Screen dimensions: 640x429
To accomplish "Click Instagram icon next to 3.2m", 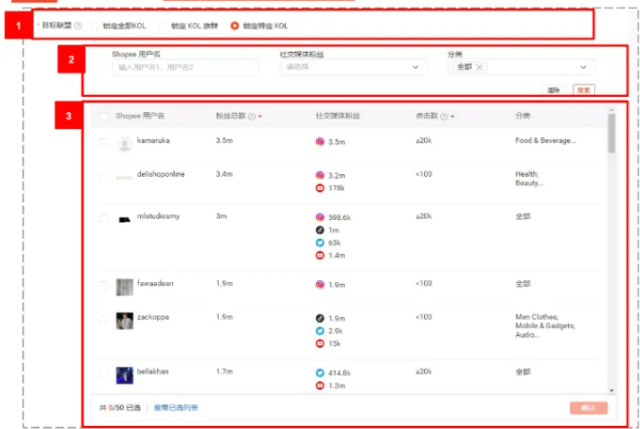I will 320,175.
